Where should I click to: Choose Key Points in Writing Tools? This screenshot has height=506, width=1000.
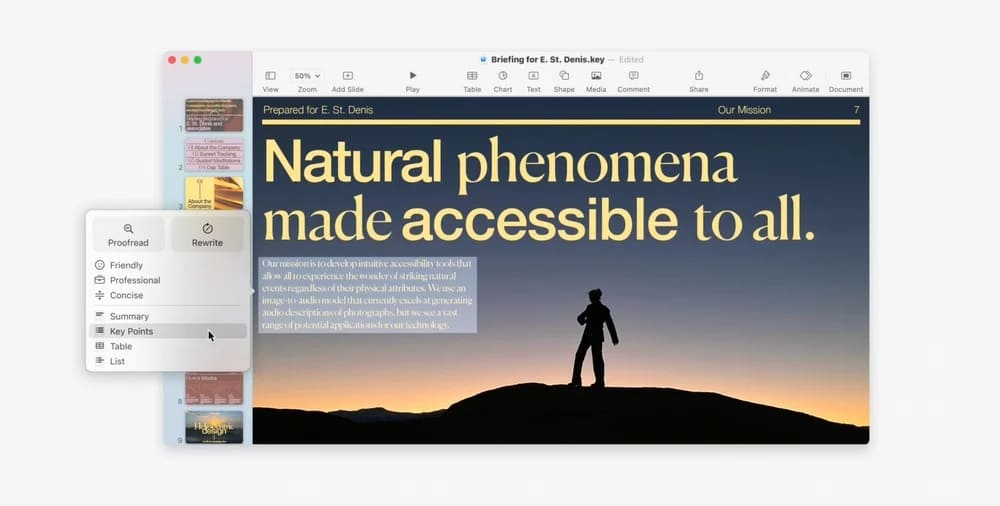131,331
